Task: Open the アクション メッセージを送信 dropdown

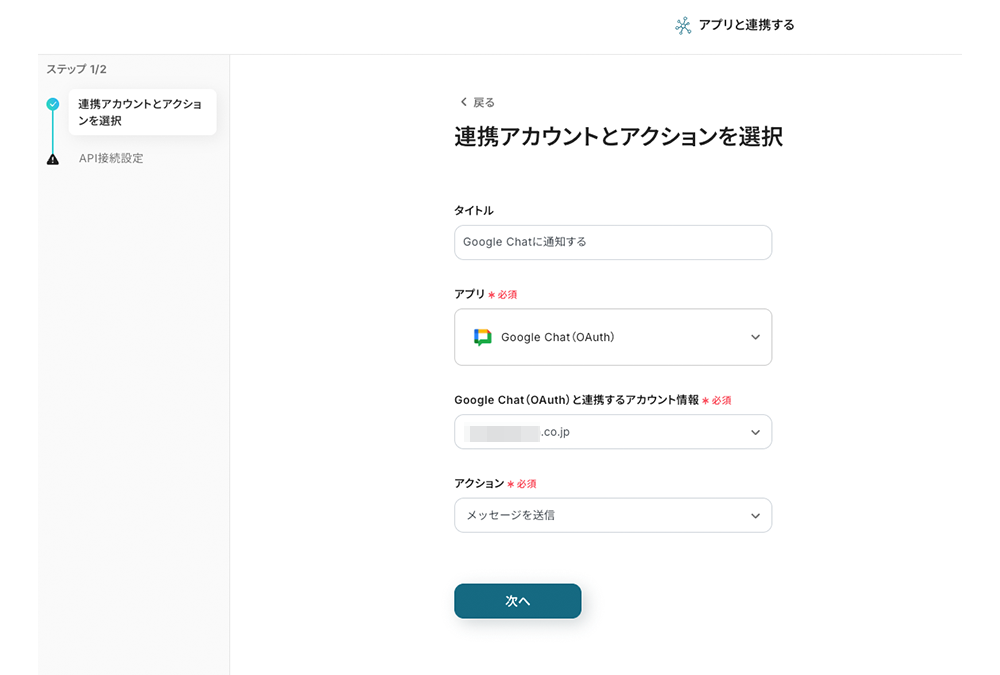Action: point(613,516)
